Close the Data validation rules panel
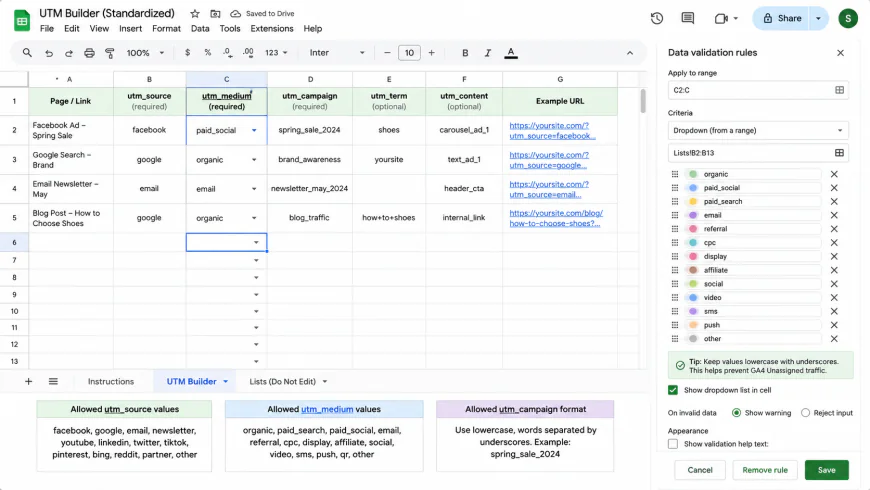 tap(841, 53)
